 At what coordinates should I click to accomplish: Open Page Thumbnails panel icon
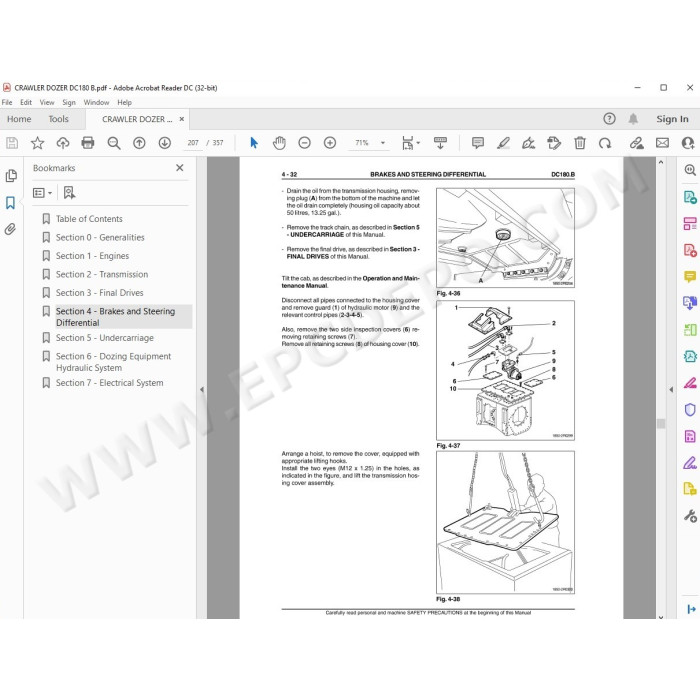click(11, 176)
